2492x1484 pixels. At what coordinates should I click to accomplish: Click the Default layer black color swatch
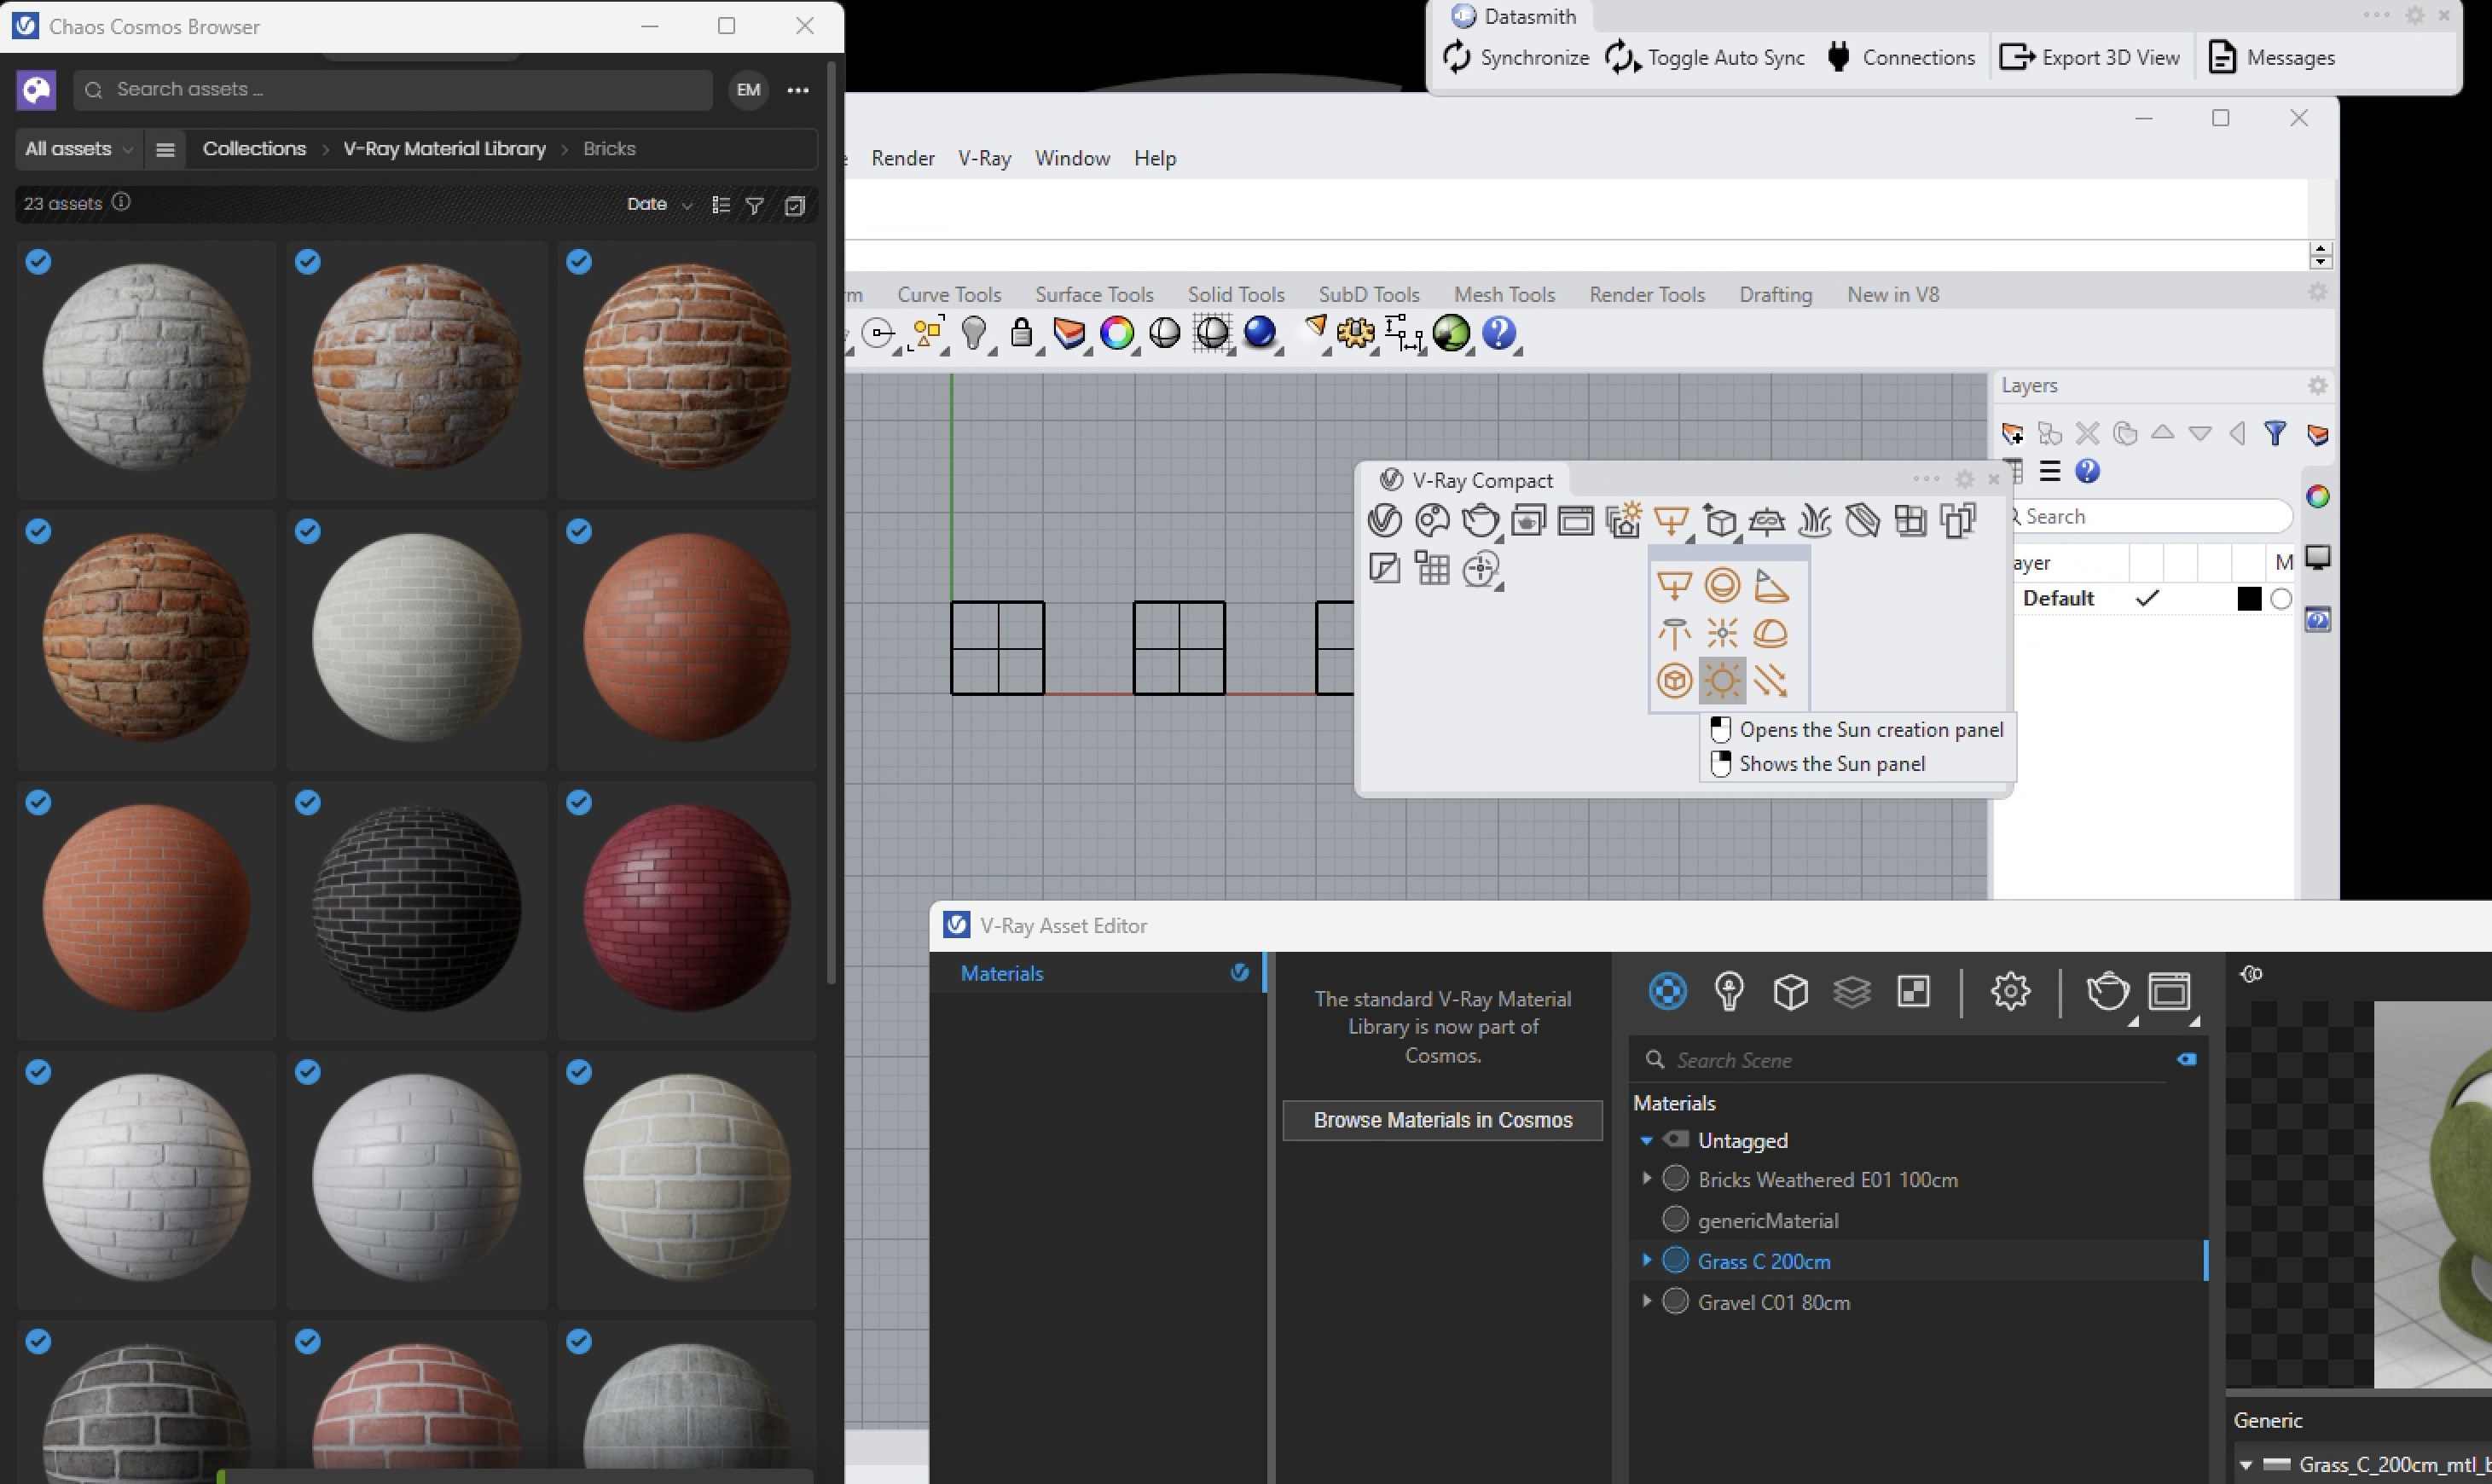pyautogui.click(x=2248, y=599)
